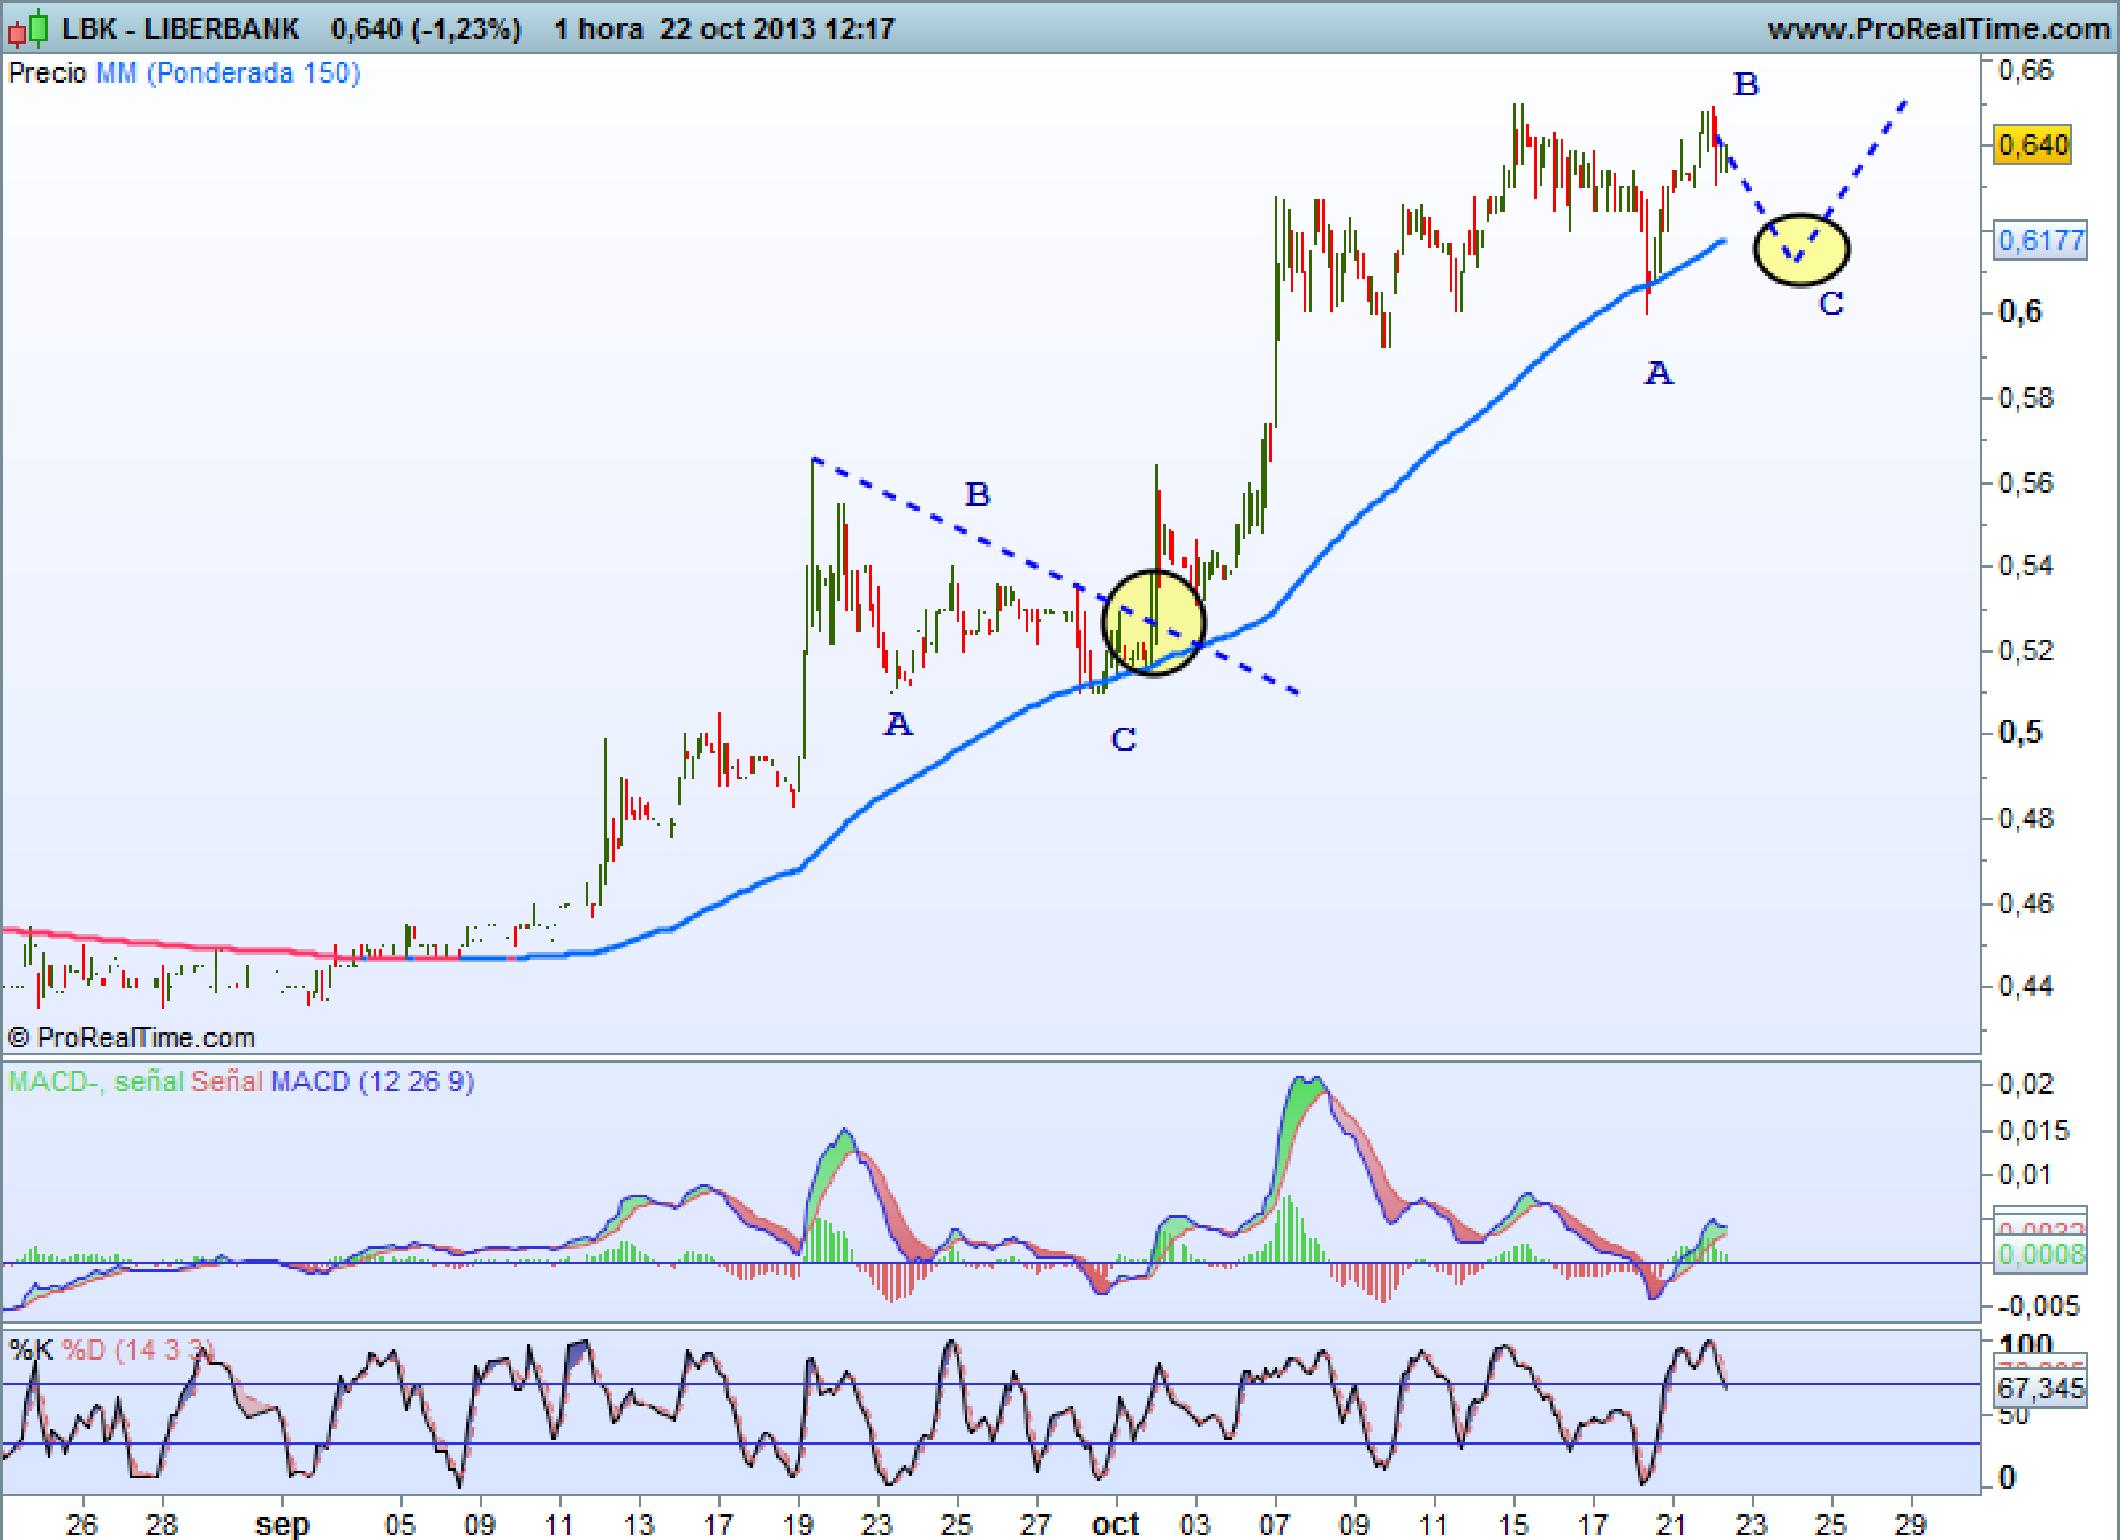Click the yellow circle near lower C label
This screenshot has width=2120, height=1540.
coord(1153,623)
